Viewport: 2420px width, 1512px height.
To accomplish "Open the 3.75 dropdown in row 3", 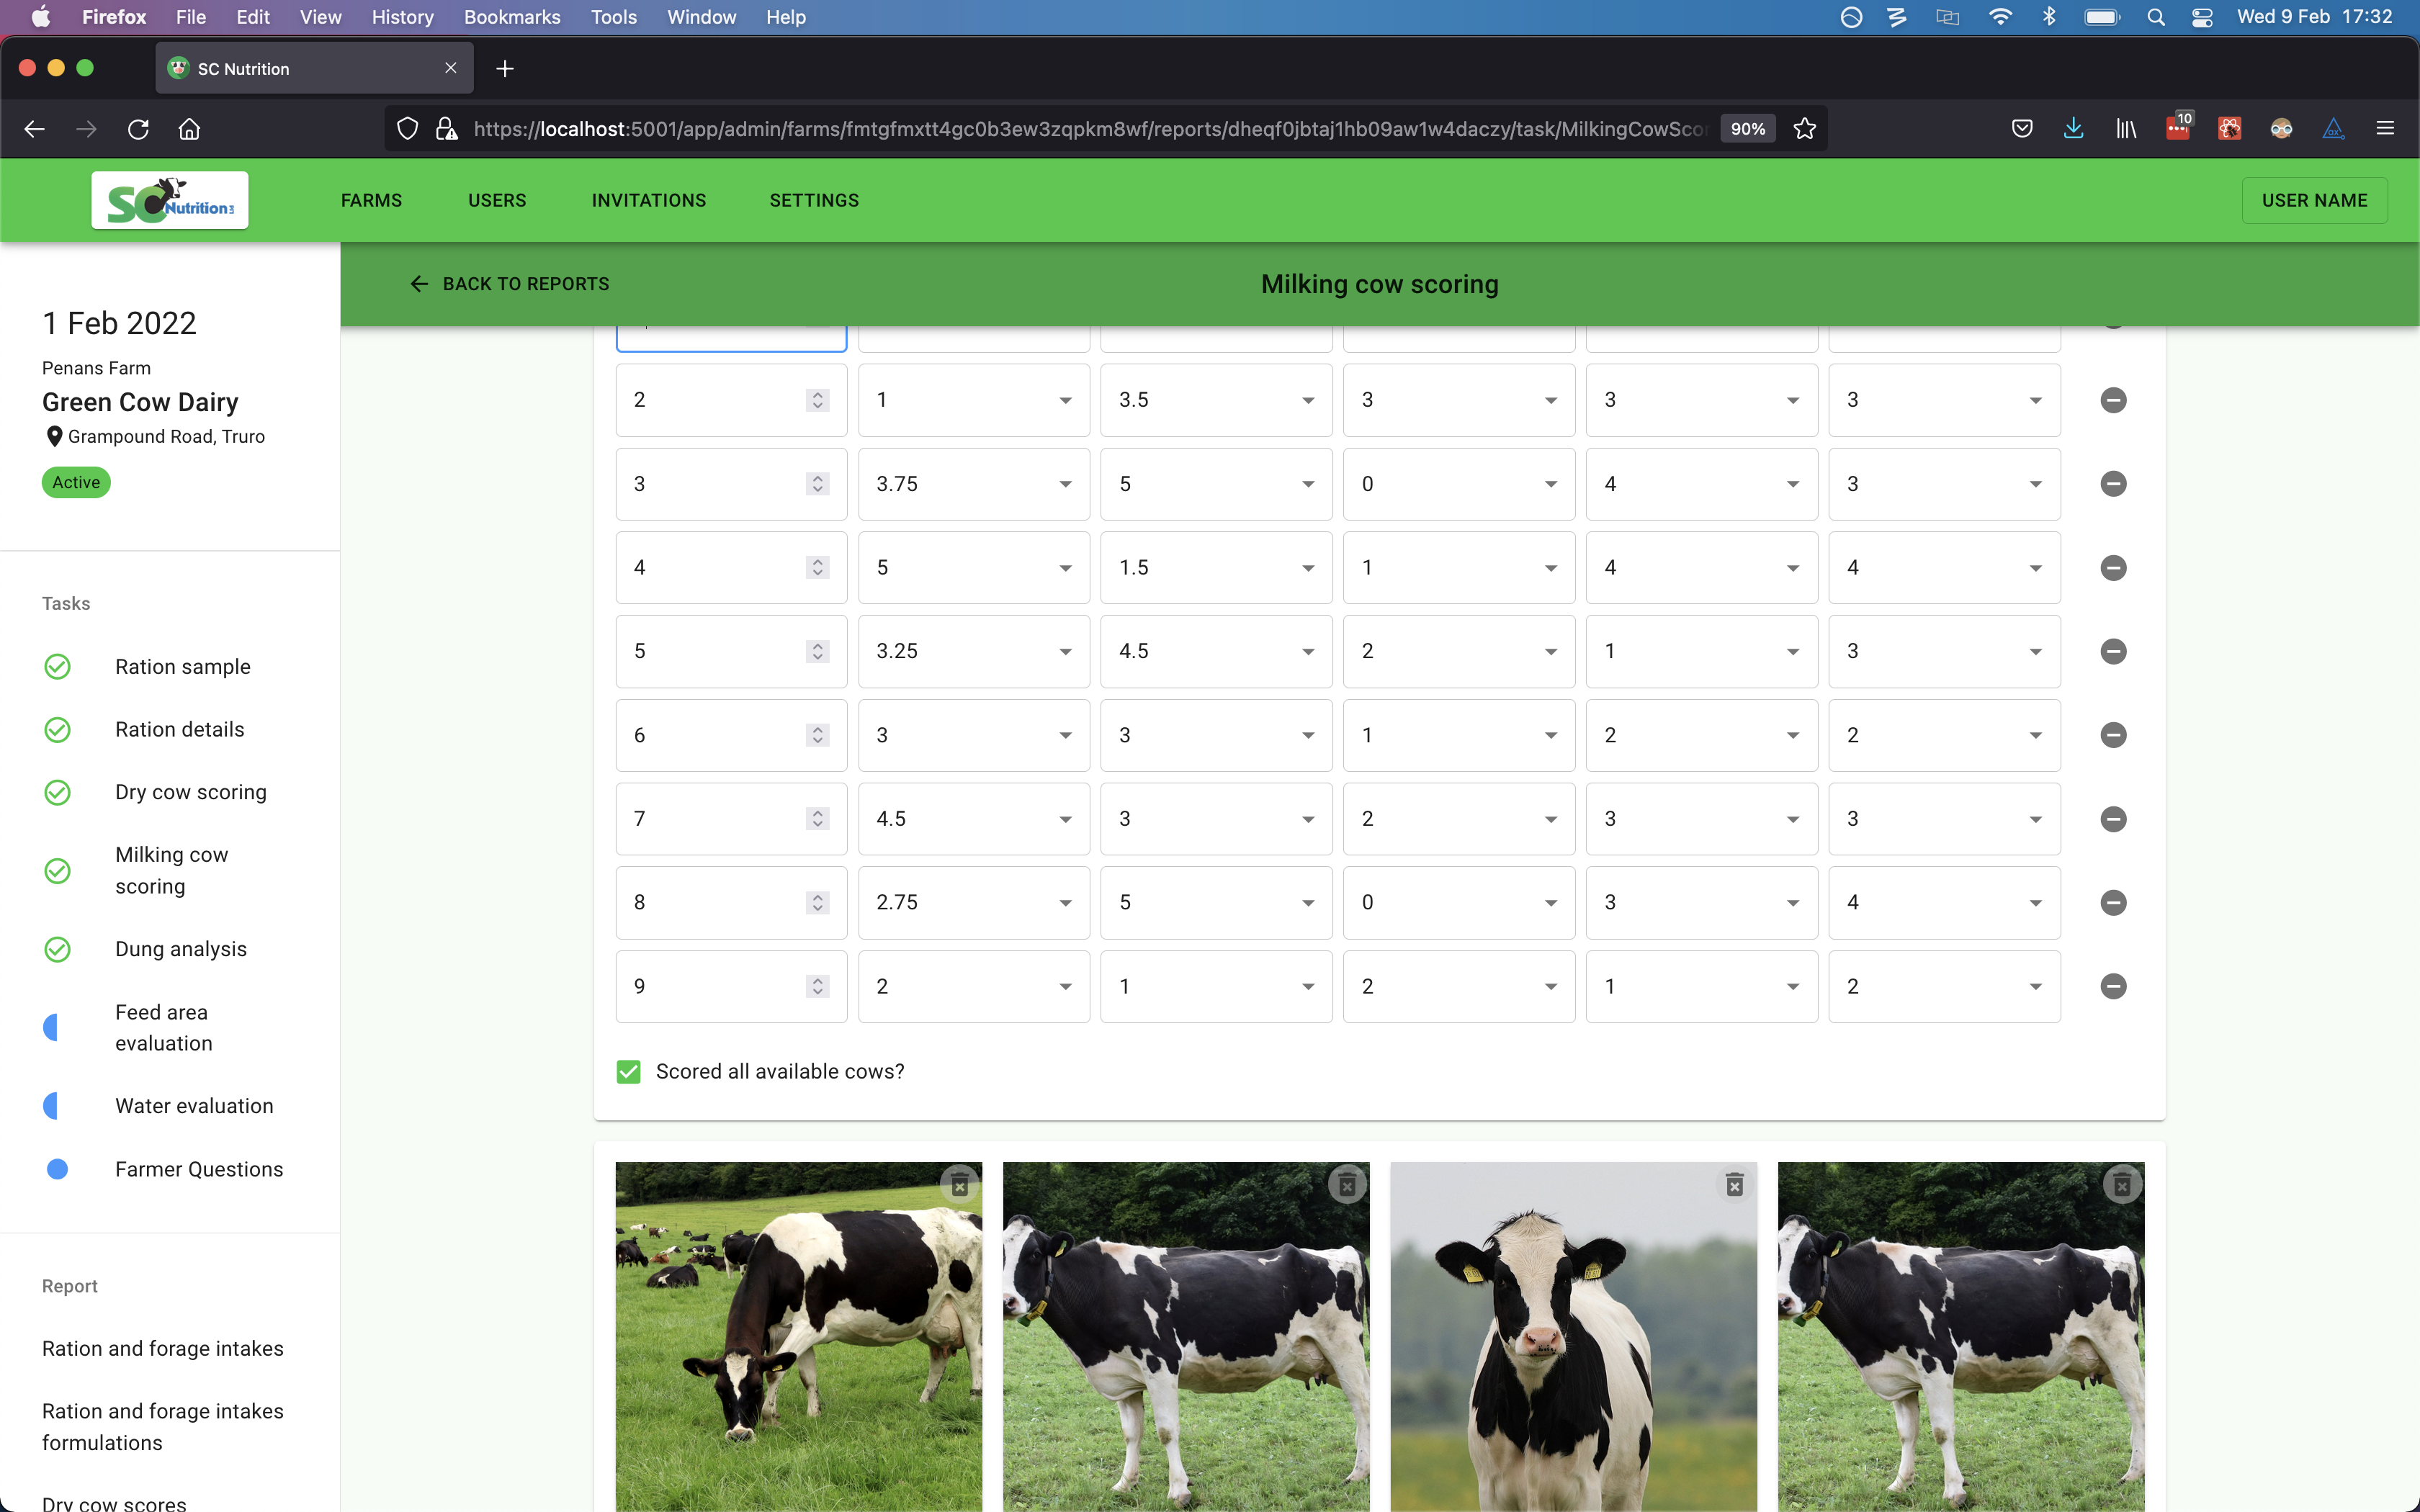I will click(x=972, y=484).
